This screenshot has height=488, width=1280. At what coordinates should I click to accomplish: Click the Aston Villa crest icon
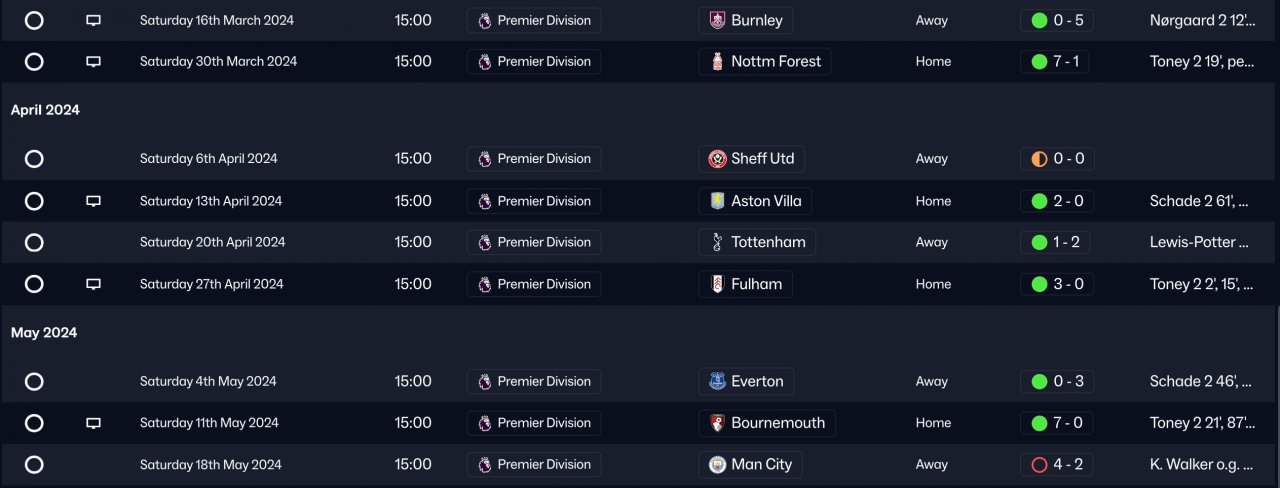pos(716,201)
